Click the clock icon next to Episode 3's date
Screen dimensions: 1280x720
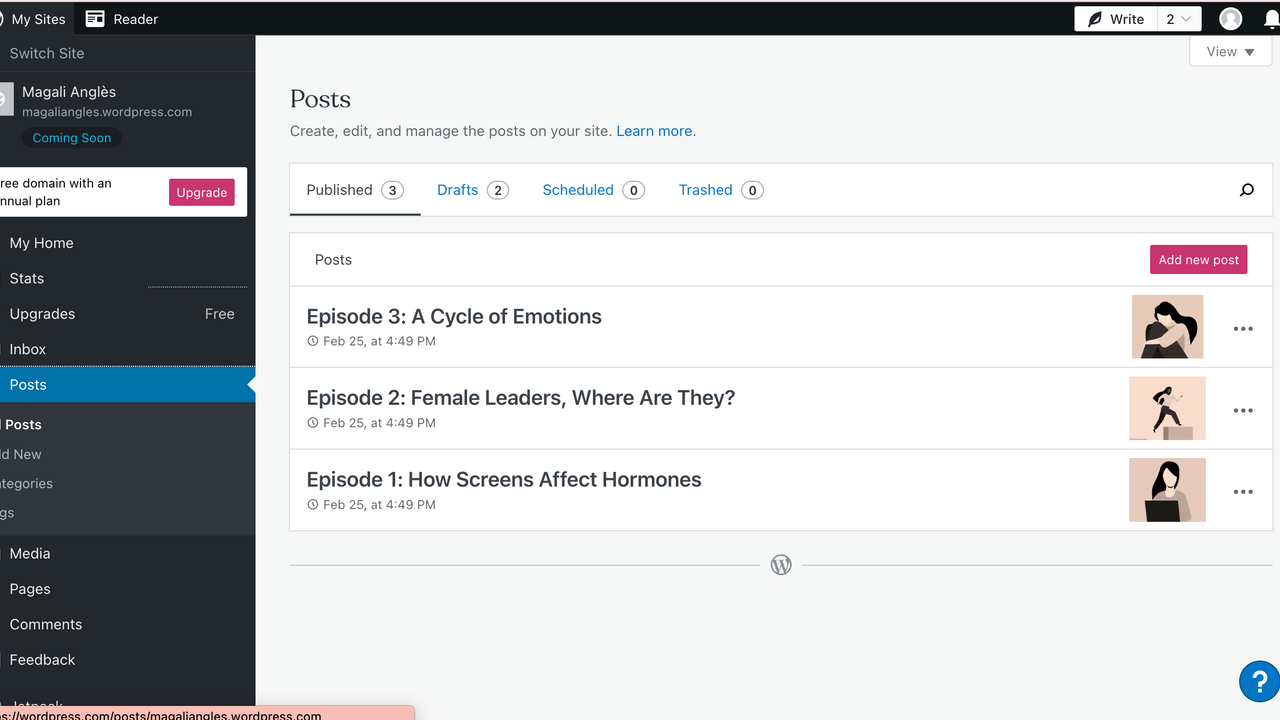(x=313, y=340)
